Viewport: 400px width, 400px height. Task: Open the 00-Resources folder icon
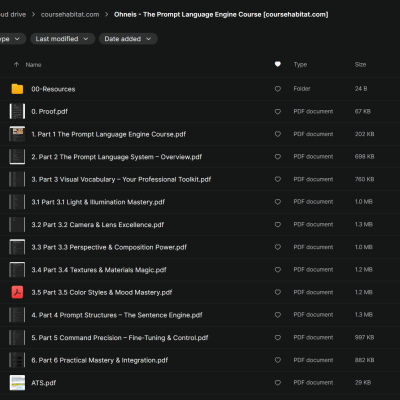tap(17, 89)
